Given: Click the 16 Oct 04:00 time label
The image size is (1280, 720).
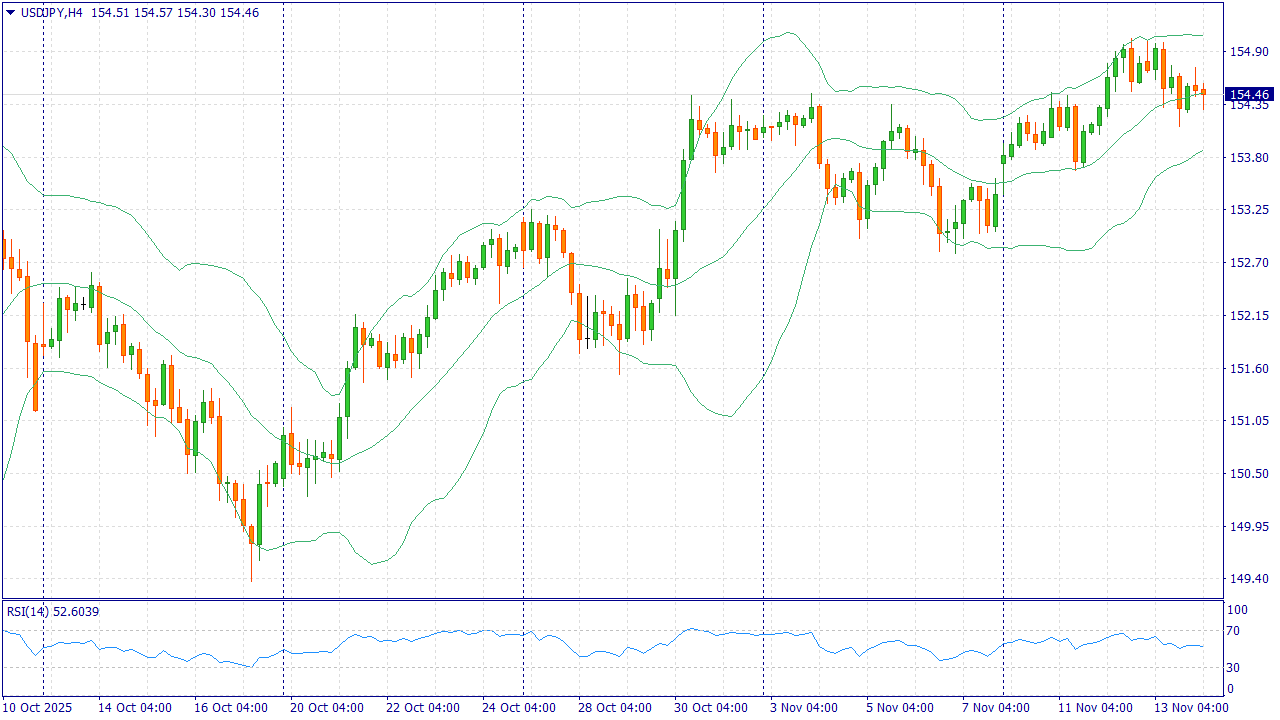Looking at the screenshot, I should click(231, 707).
